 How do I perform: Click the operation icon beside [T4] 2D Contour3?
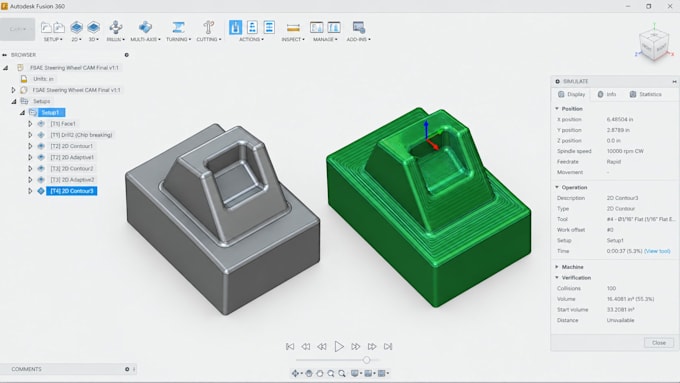click(x=41, y=191)
